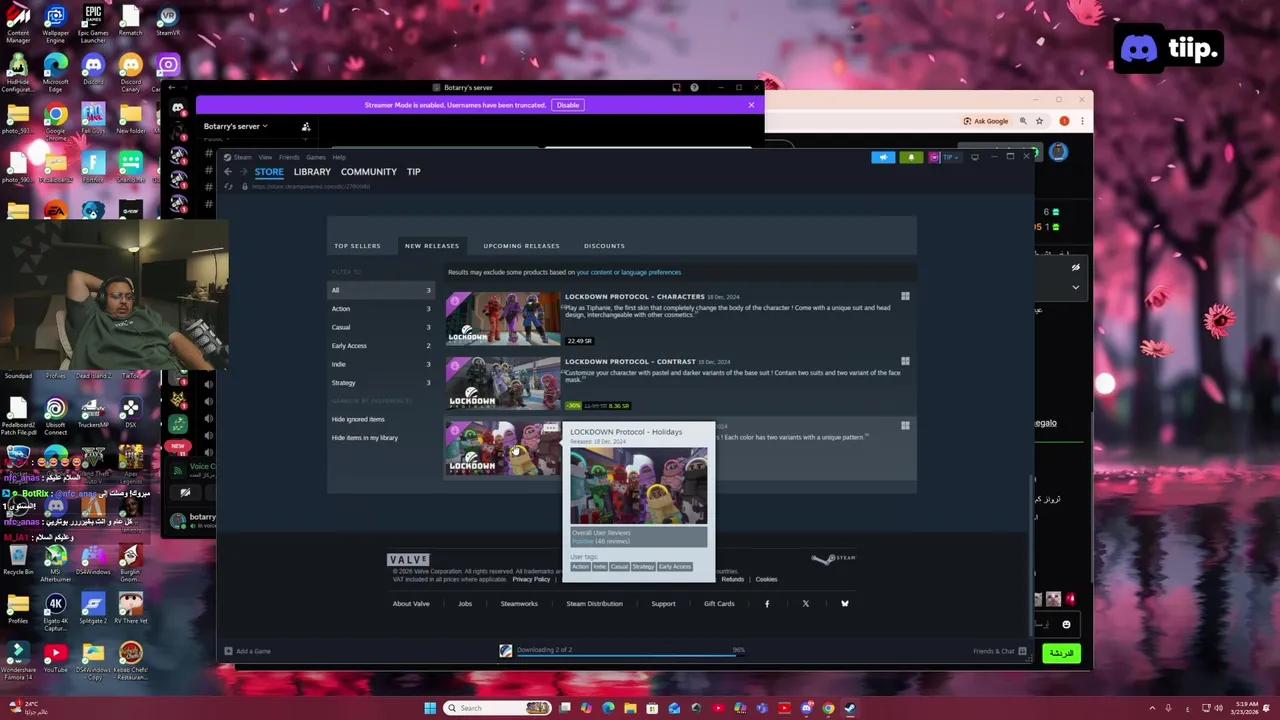Reload the Steam store page

tap(228, 186)
